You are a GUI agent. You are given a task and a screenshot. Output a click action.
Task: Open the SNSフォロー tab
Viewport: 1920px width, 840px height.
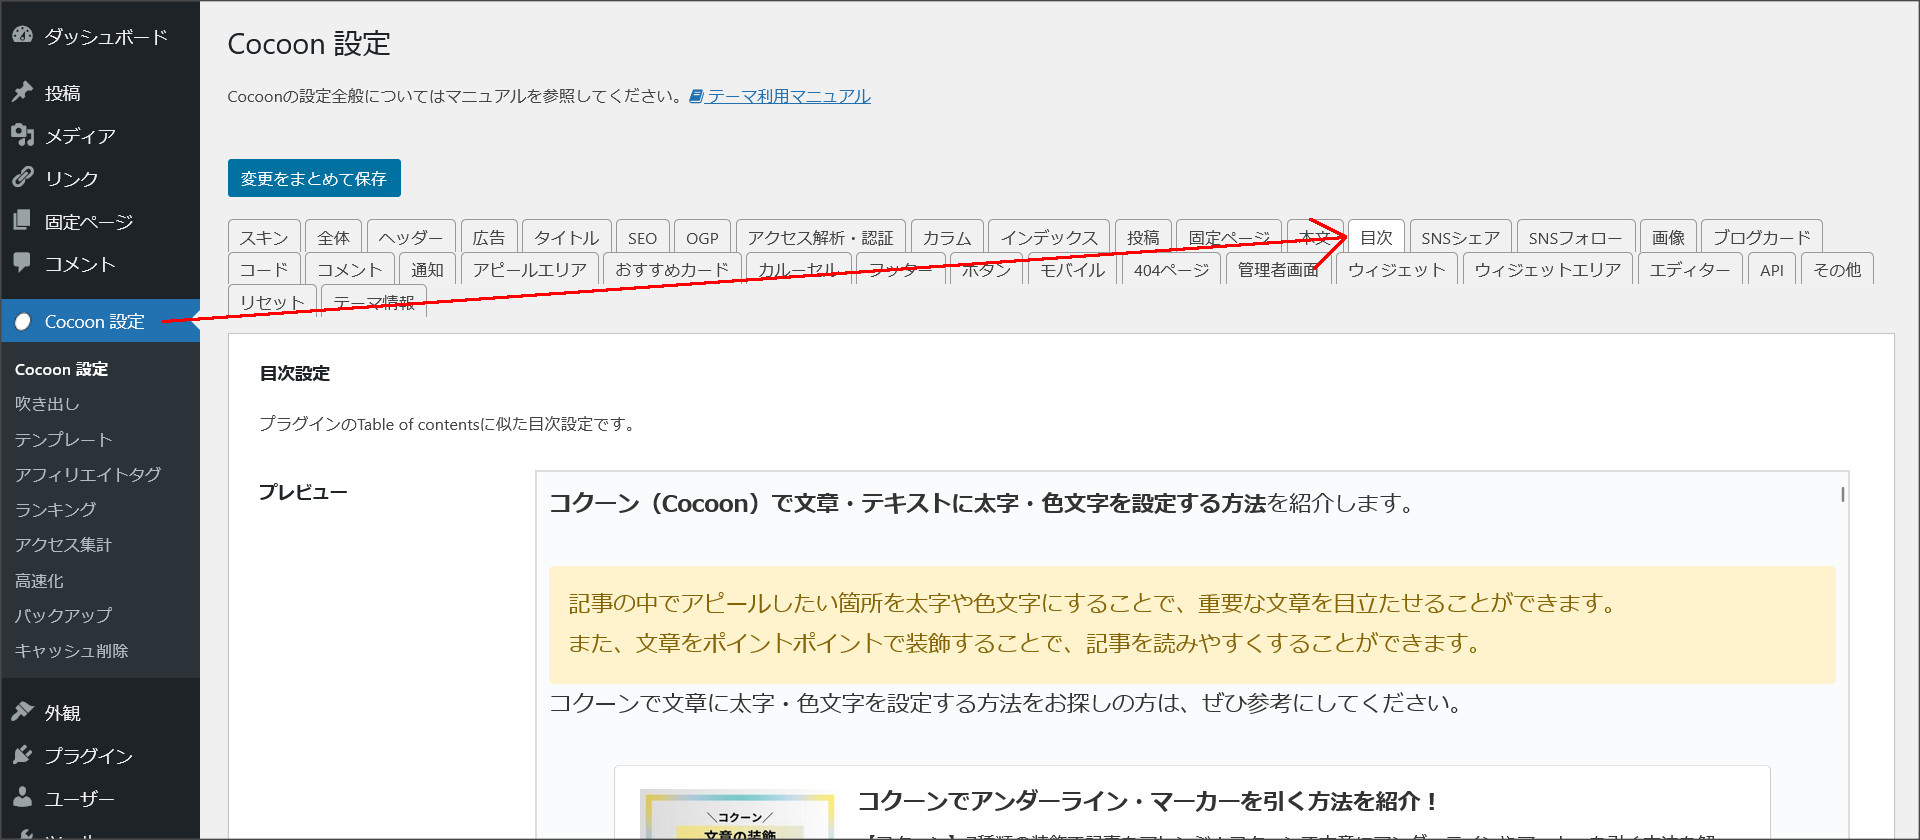click(x=1575, y=237)
